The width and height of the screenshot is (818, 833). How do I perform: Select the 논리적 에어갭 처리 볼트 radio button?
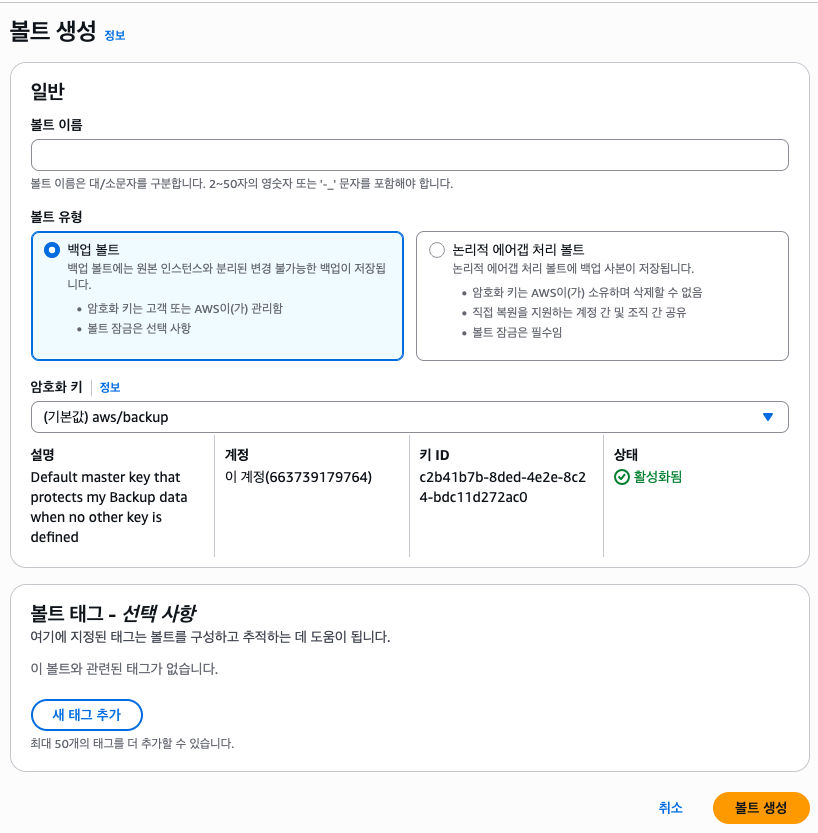[436, 250]
